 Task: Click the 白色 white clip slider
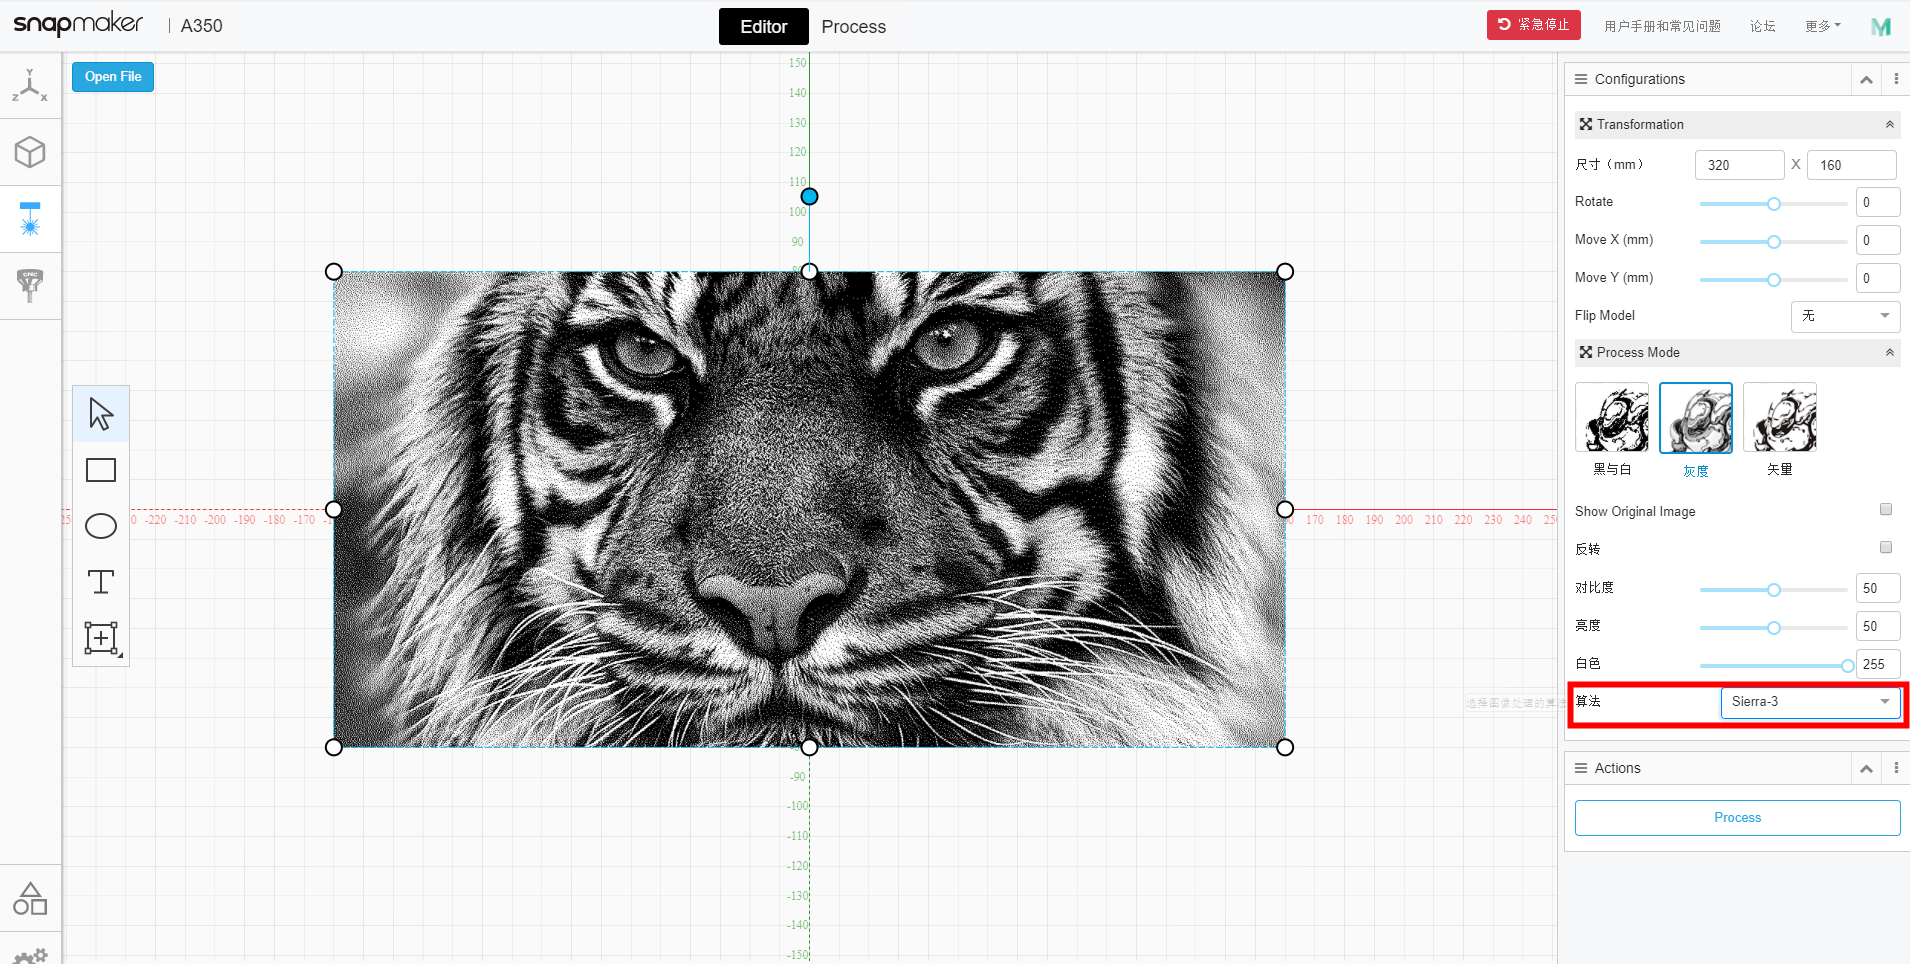pyautogui.click(x=1774, y=666)
